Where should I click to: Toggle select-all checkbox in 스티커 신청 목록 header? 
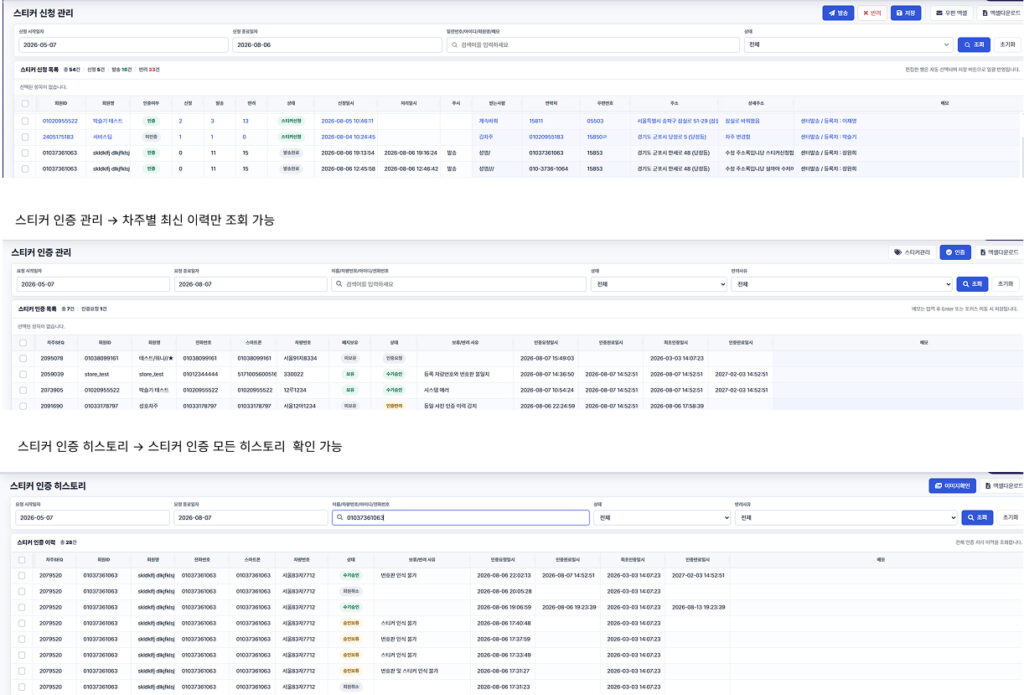click(x=25, y=103)
